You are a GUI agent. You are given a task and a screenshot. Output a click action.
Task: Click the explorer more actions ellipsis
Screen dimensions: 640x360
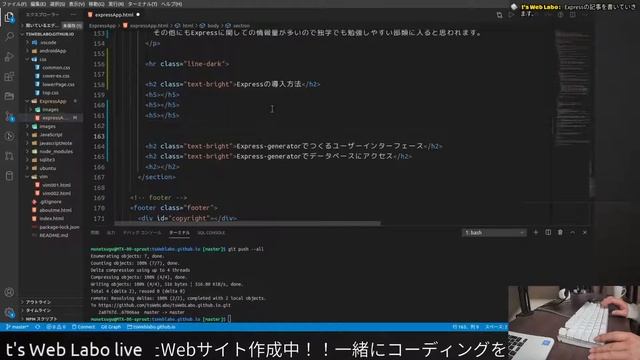coord(73,15)
